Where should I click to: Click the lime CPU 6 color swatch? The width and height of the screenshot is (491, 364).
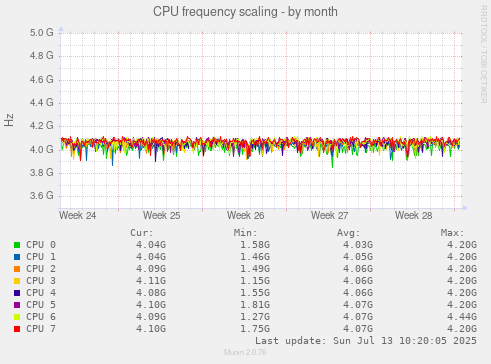(17, 317)
